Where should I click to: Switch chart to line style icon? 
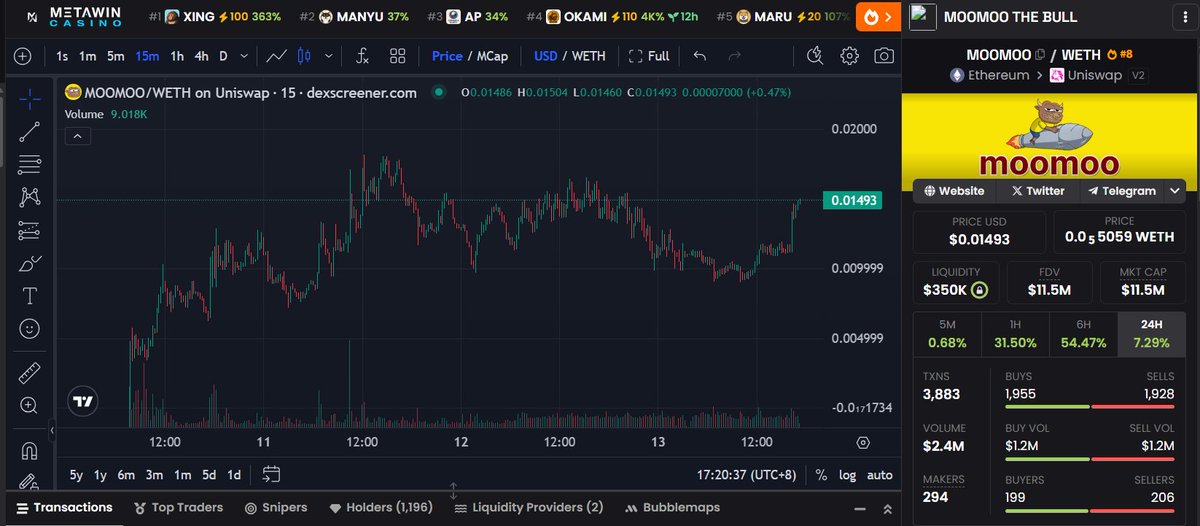click(x=277, y=56)
